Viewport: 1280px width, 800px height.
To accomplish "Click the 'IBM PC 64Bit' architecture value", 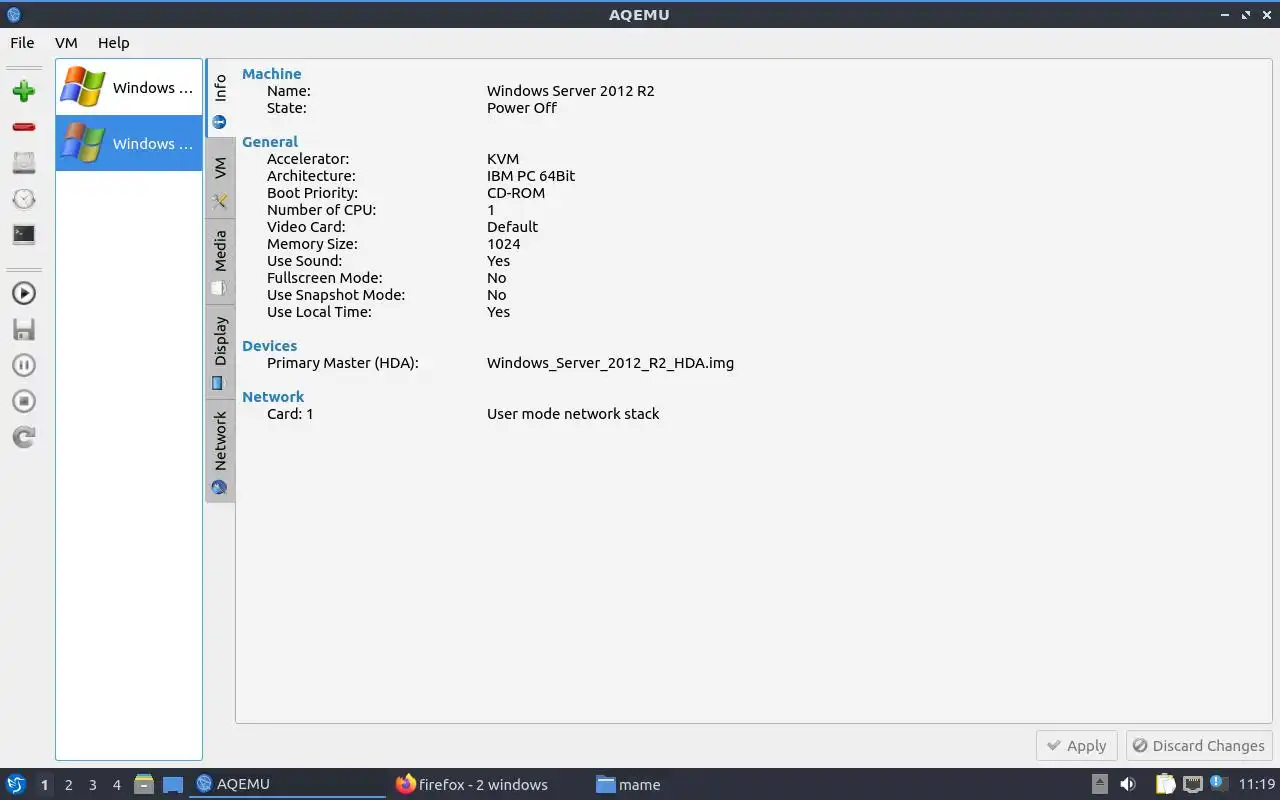I will point(531,176).
